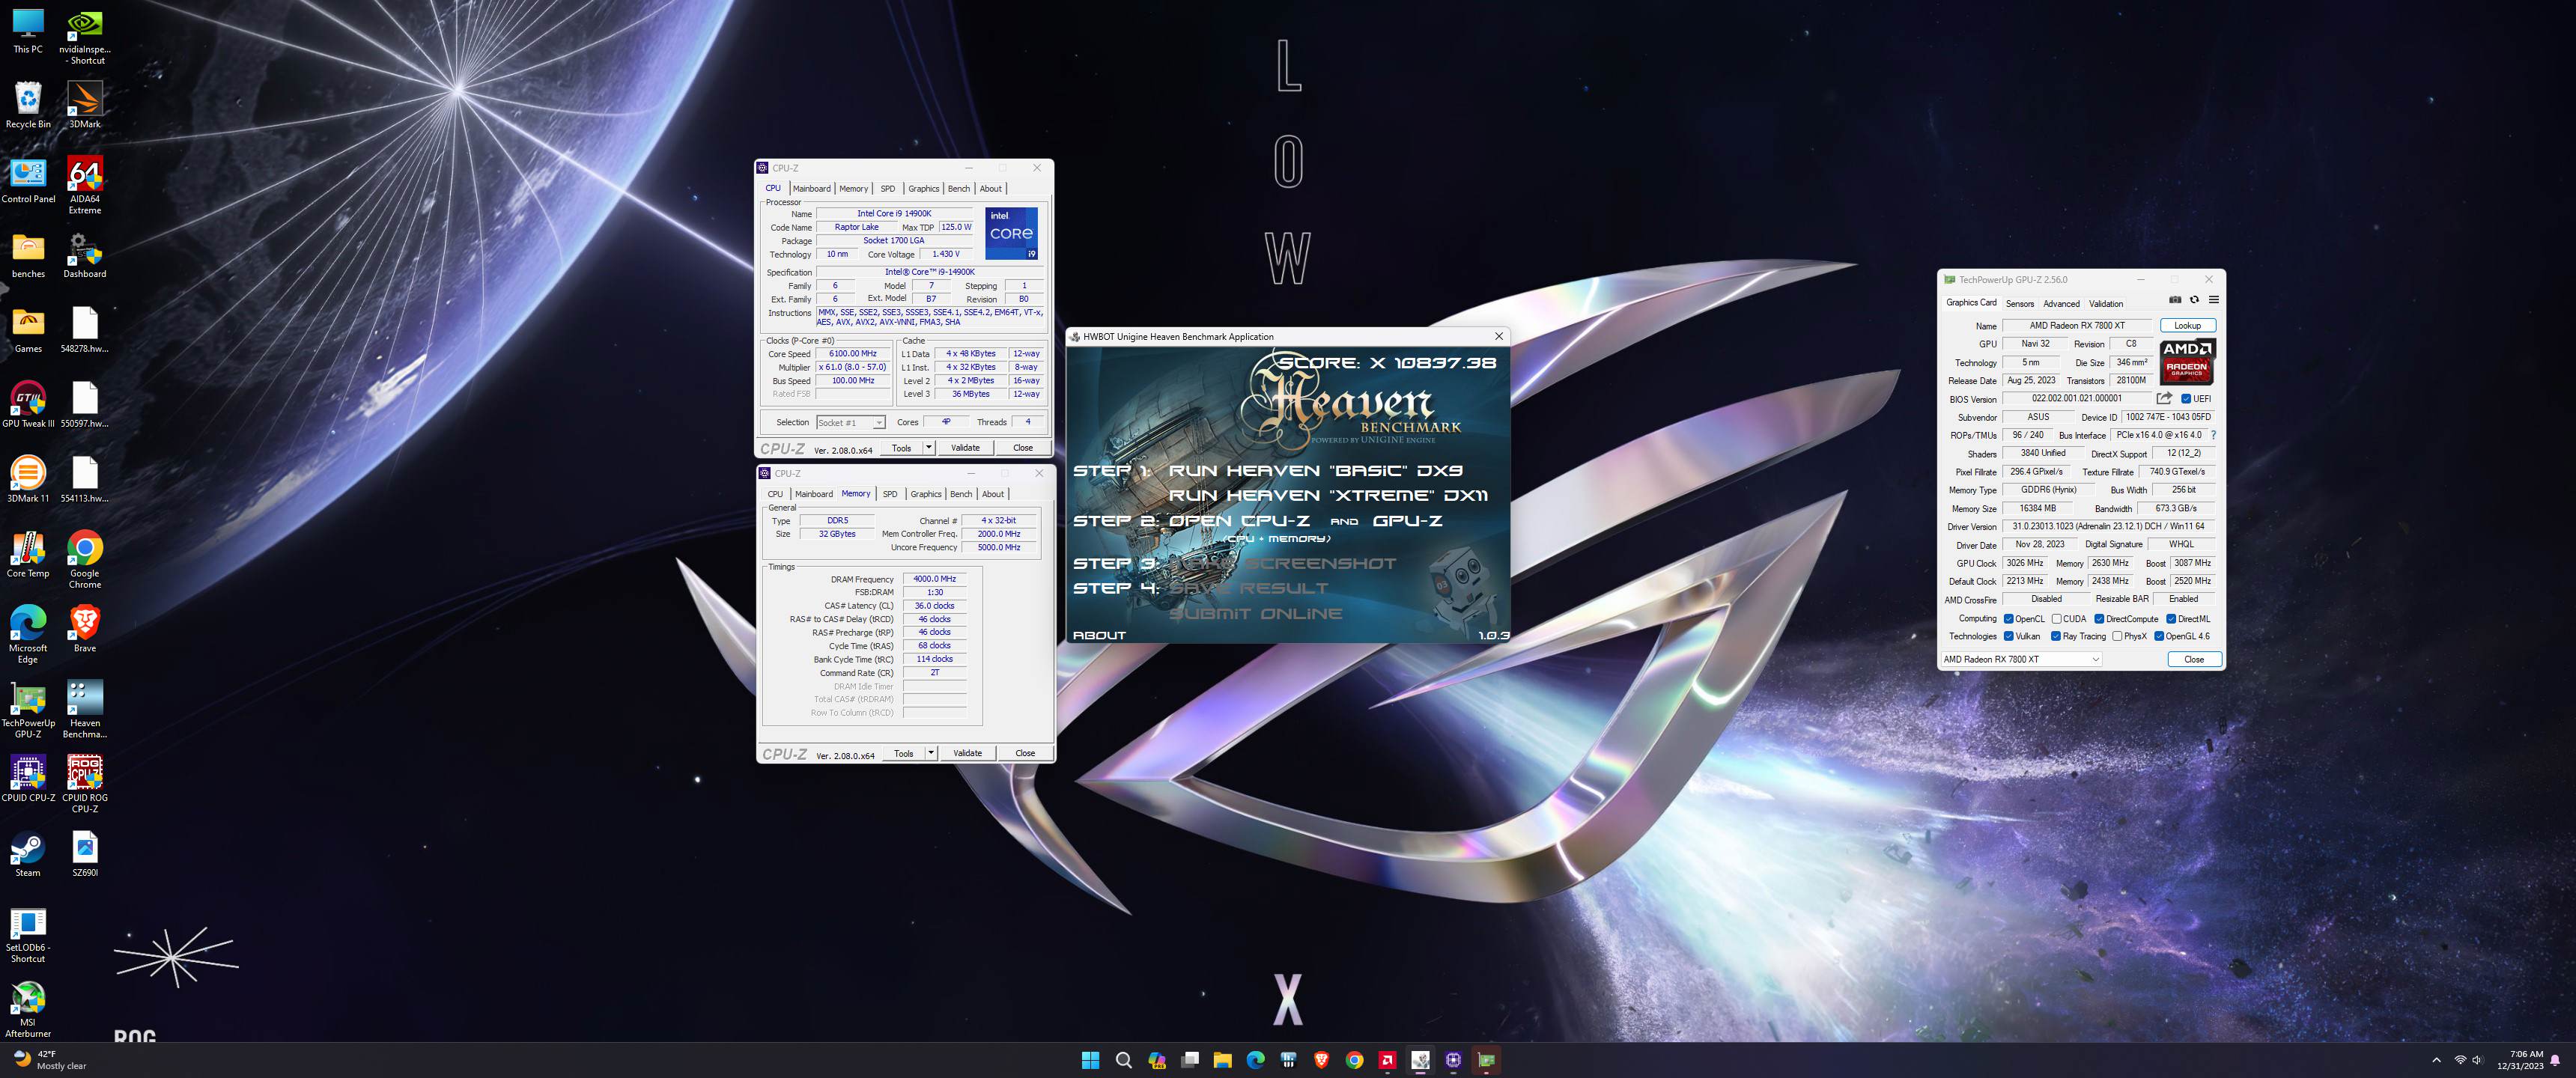Click the GPU-Z icon in taskbar
Viewport: 2576px width, 1078px height.
tap(1486, 1060)
